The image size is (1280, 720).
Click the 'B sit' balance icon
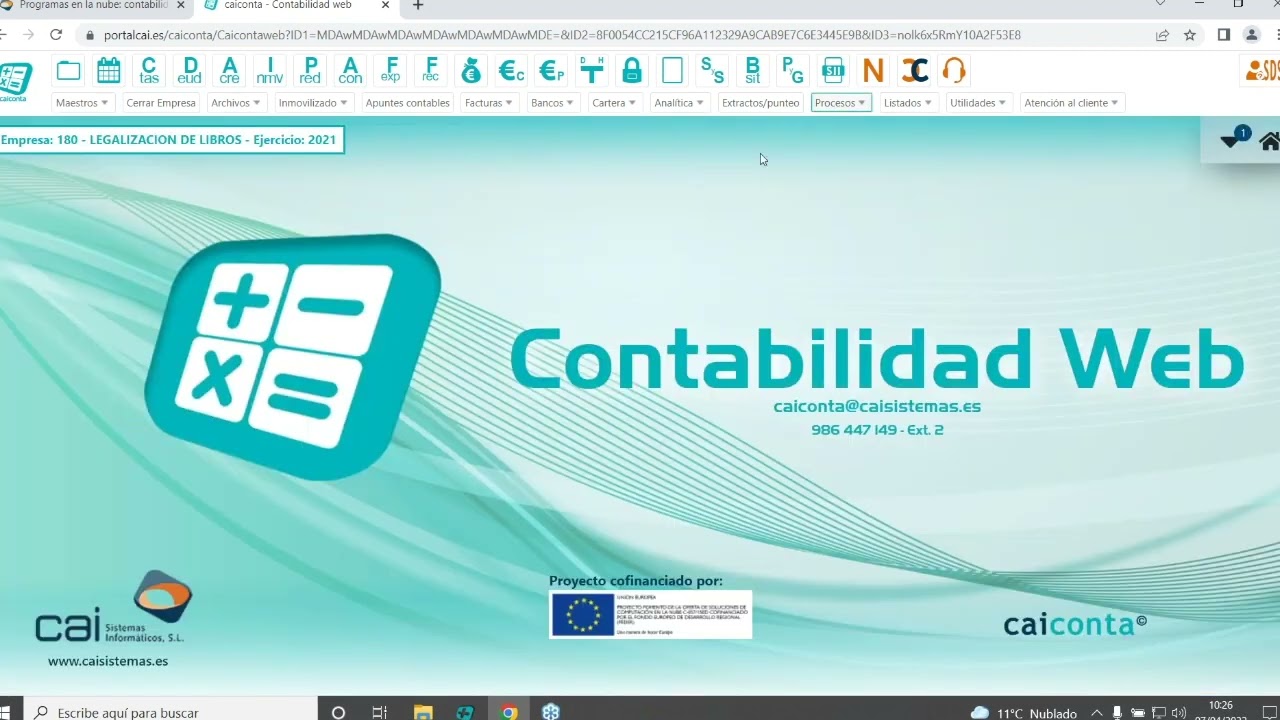click(x=753, y=71)
